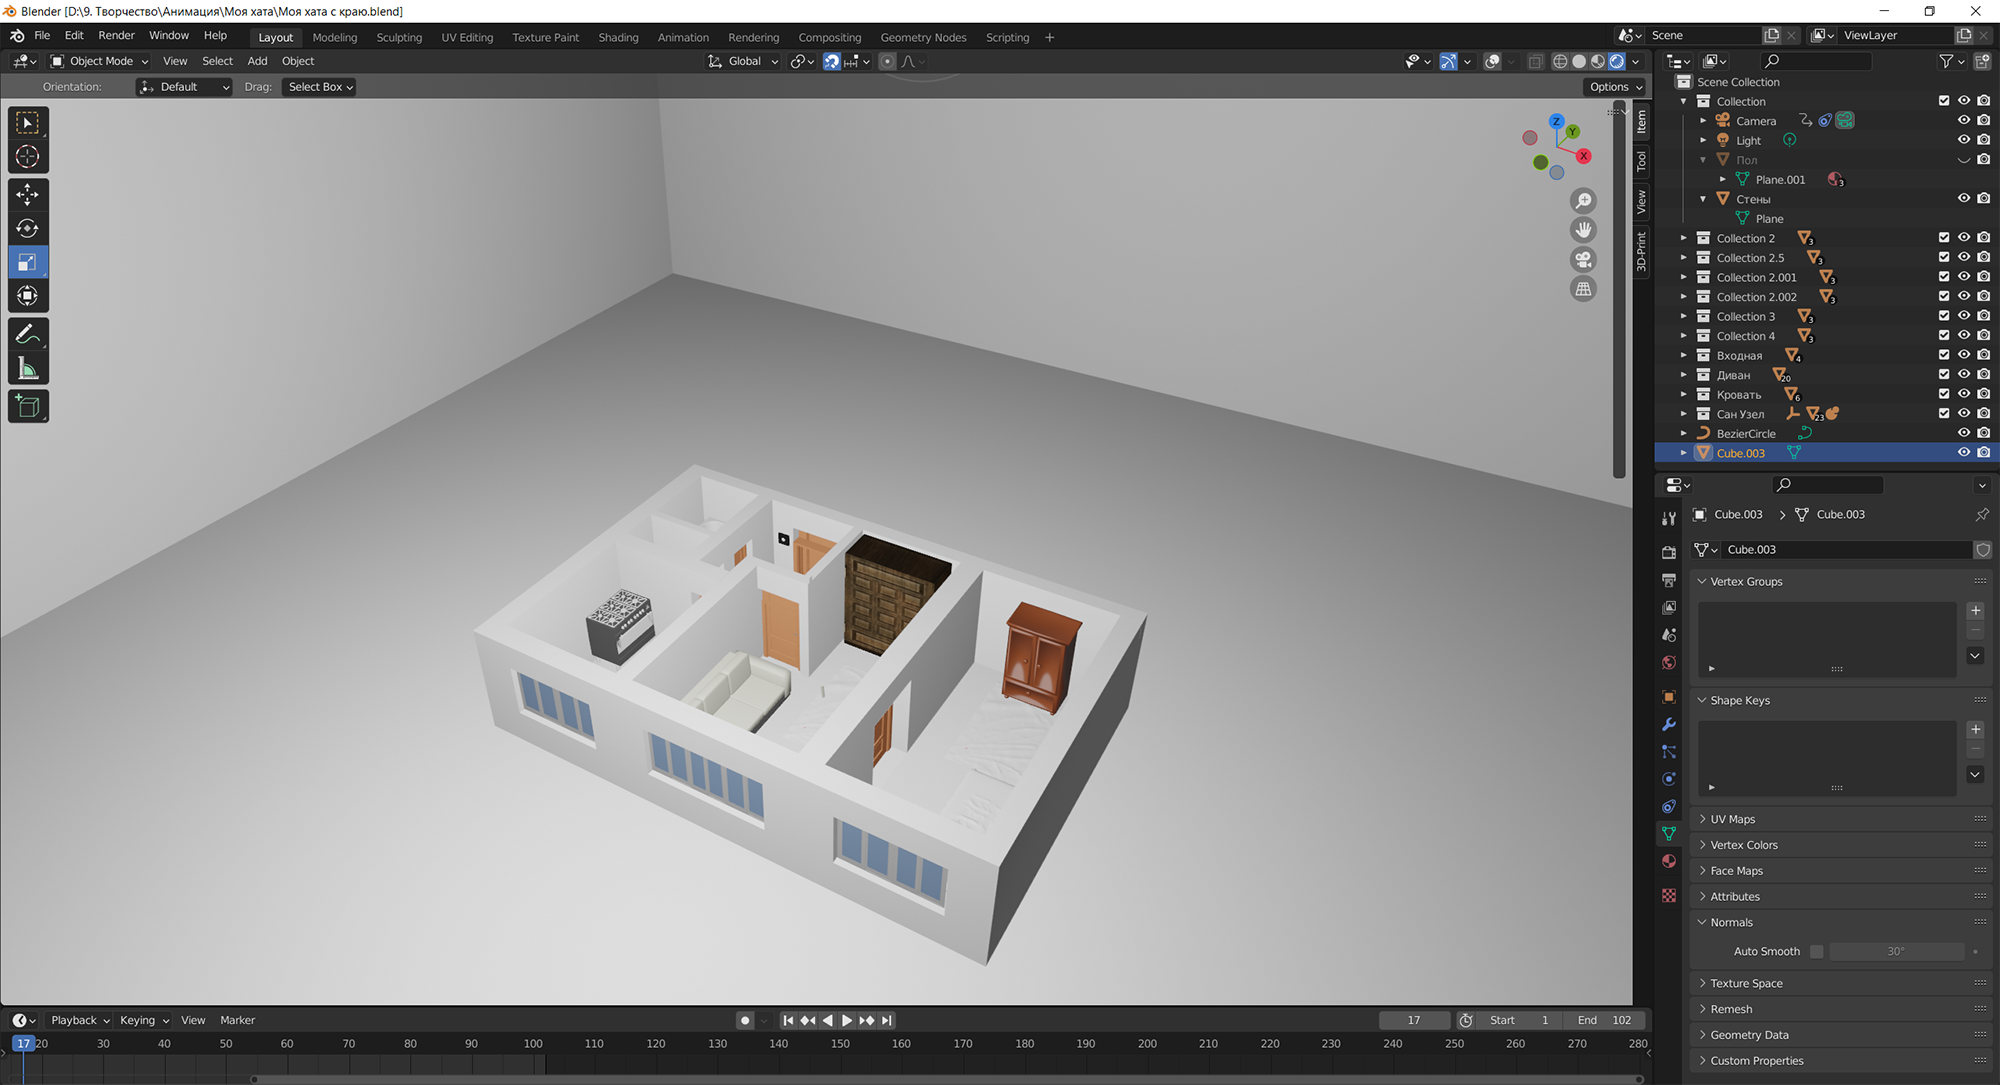Click the End frame field
2000x1085 pixels.
[x=1605, y=1020]
